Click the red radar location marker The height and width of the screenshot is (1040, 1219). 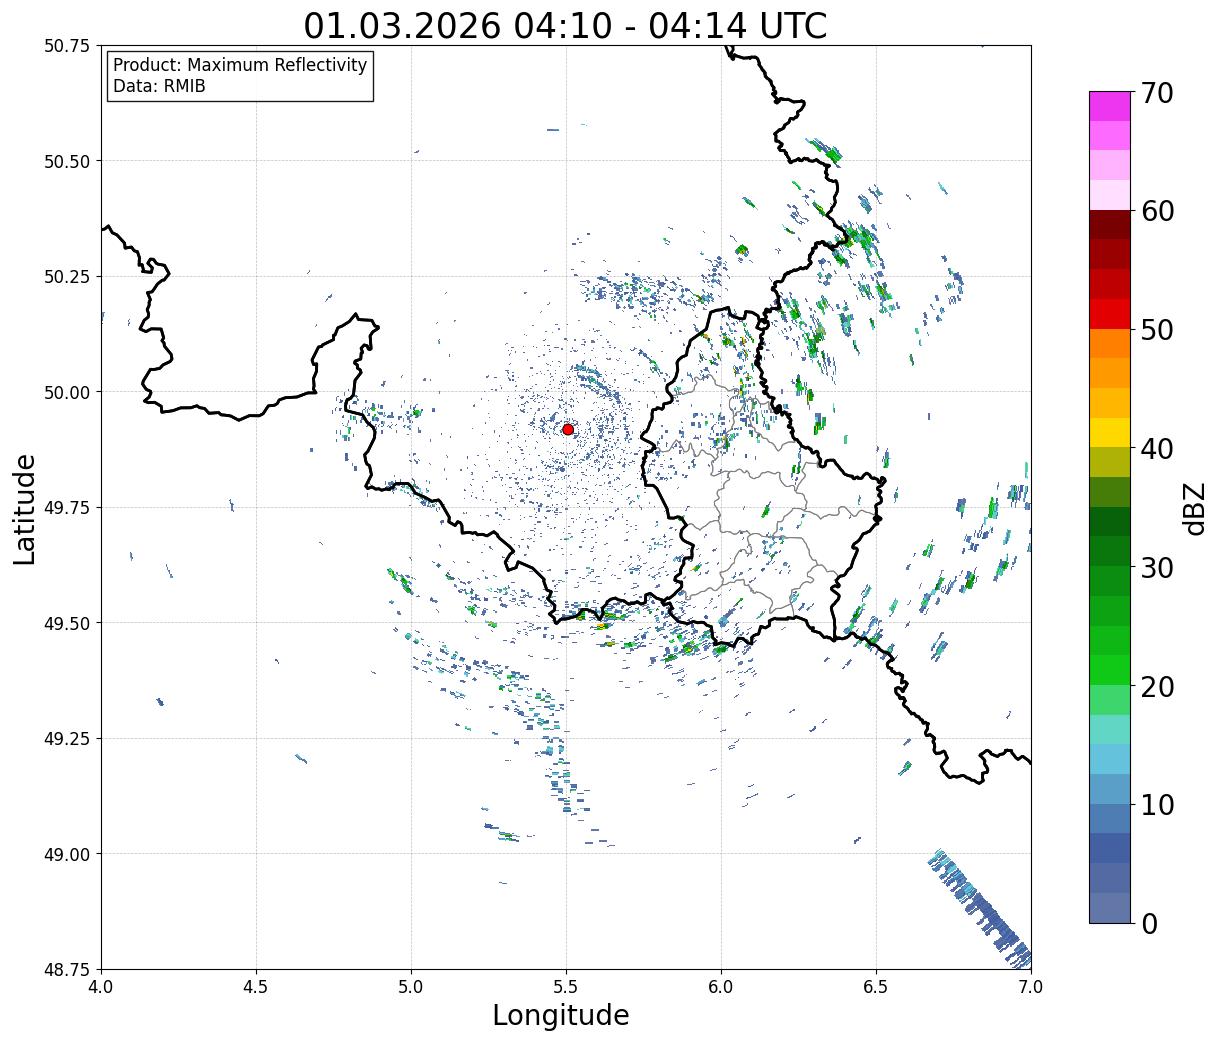pyautogui.click(x=568, y=429)
